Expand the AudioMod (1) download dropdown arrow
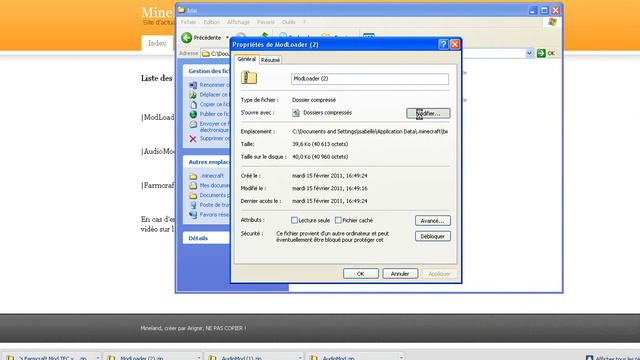 [300, 358]
